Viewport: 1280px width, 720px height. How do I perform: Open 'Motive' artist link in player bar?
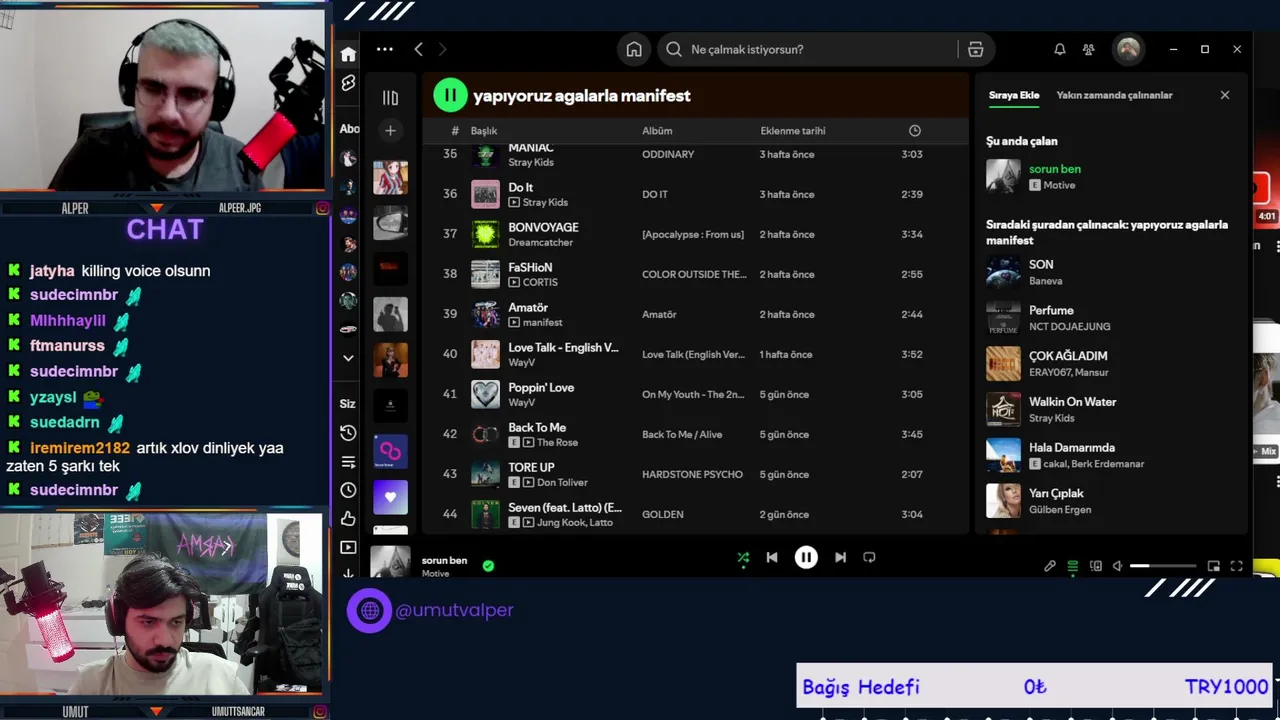click(x=435, y=574)
